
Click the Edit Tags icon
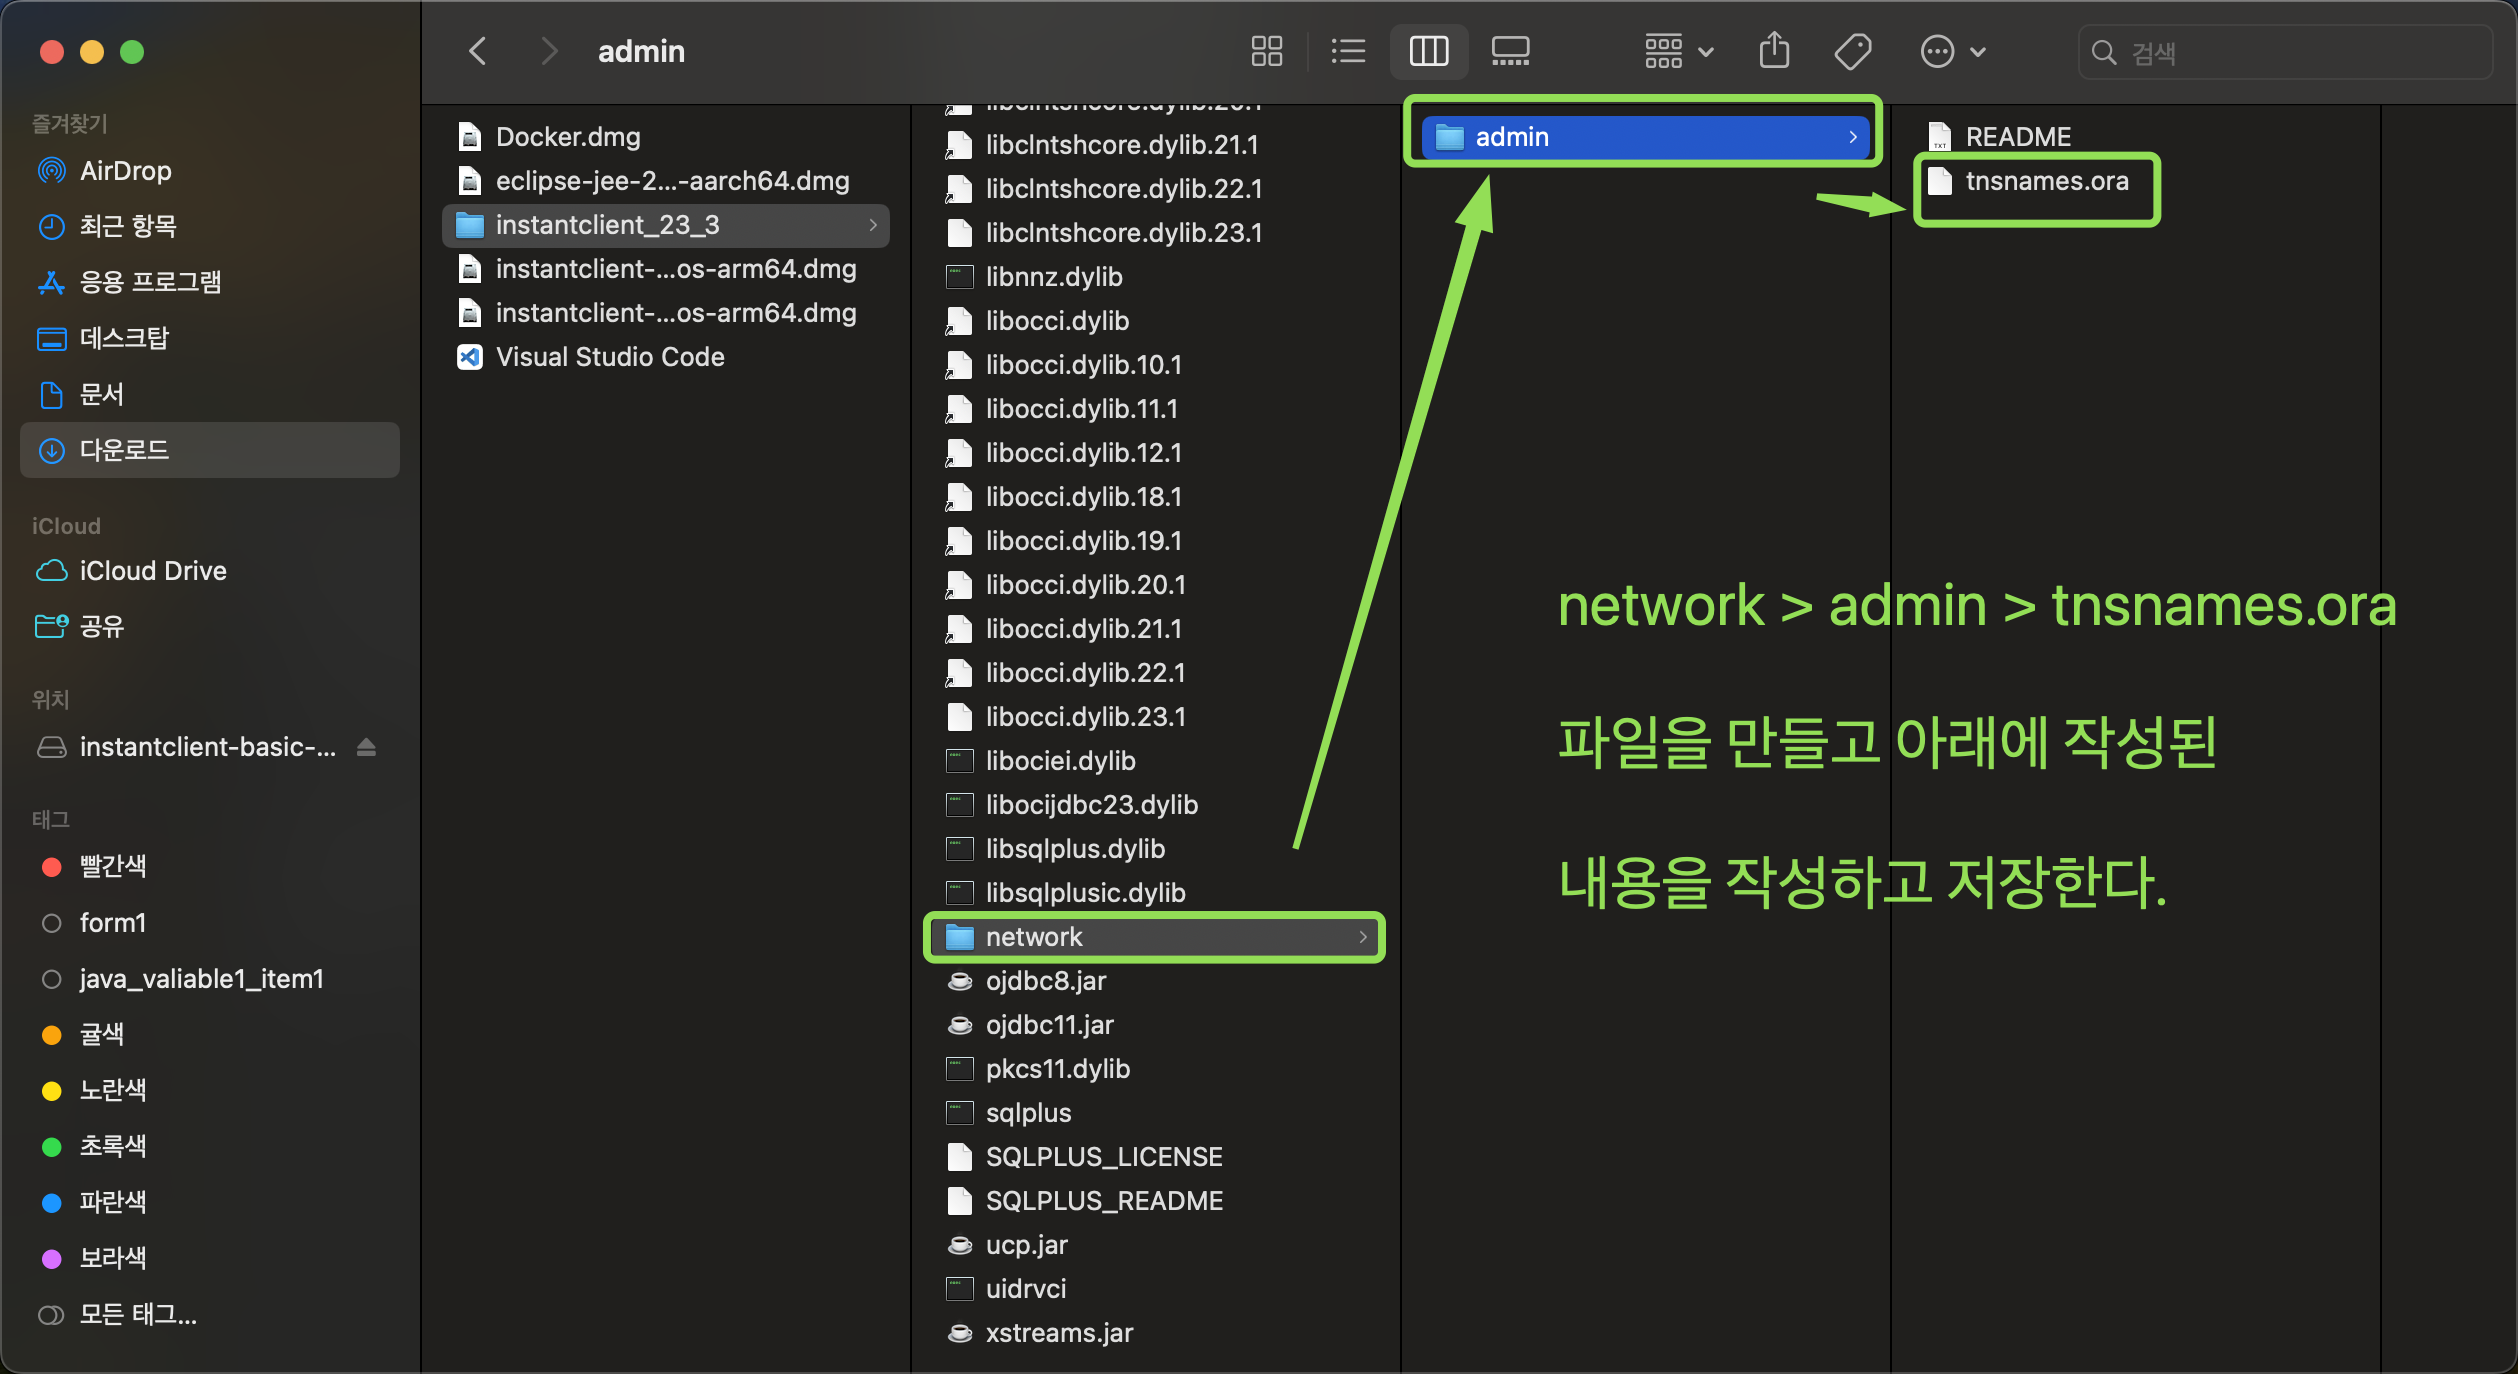tap(1852, 51)
